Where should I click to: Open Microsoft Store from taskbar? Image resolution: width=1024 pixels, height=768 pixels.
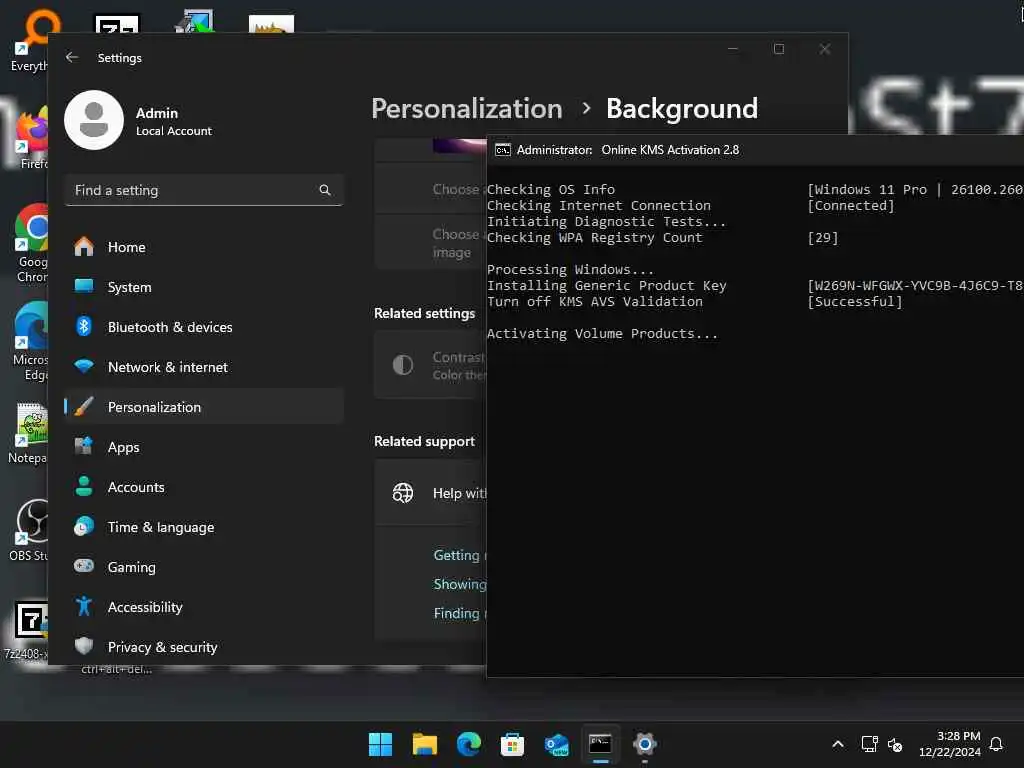512,744
